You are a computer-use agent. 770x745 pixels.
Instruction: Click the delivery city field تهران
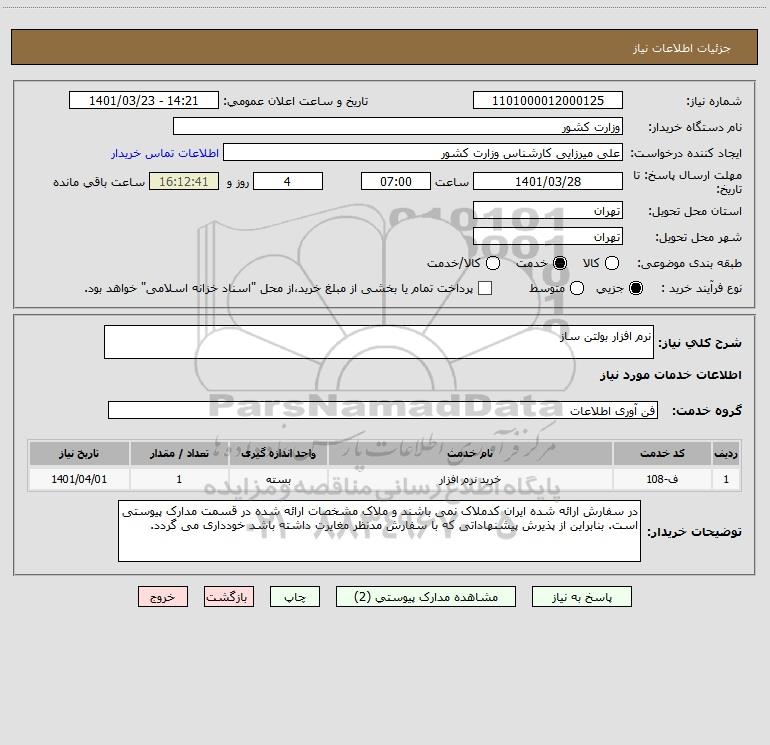[548, 237]
